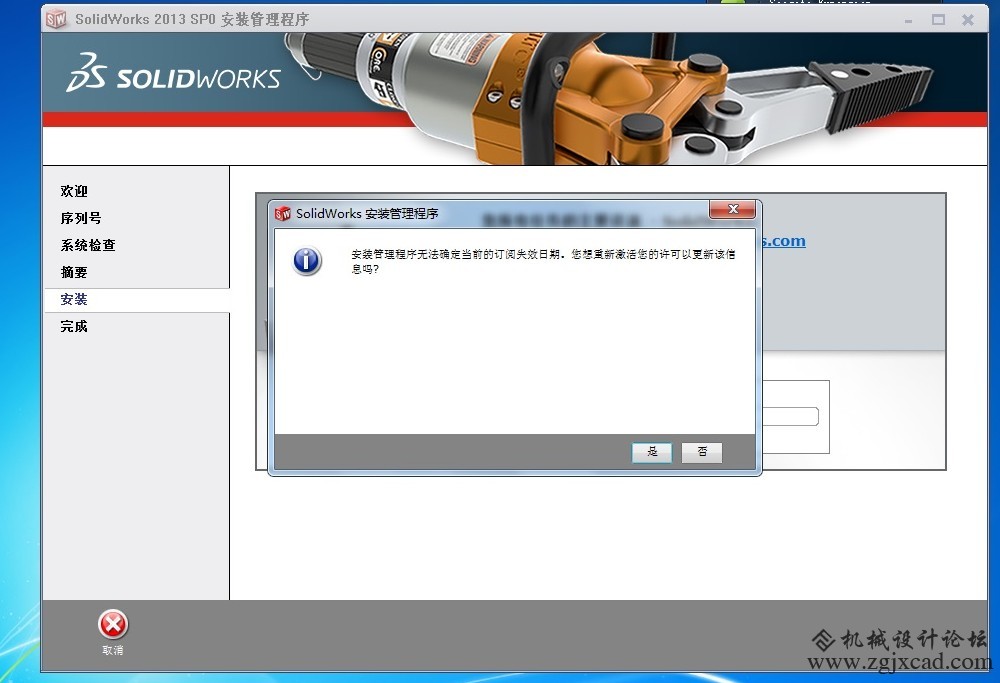
Task: Click SolidWorks icon in dialog title bar
Action: tap(283, 214)
